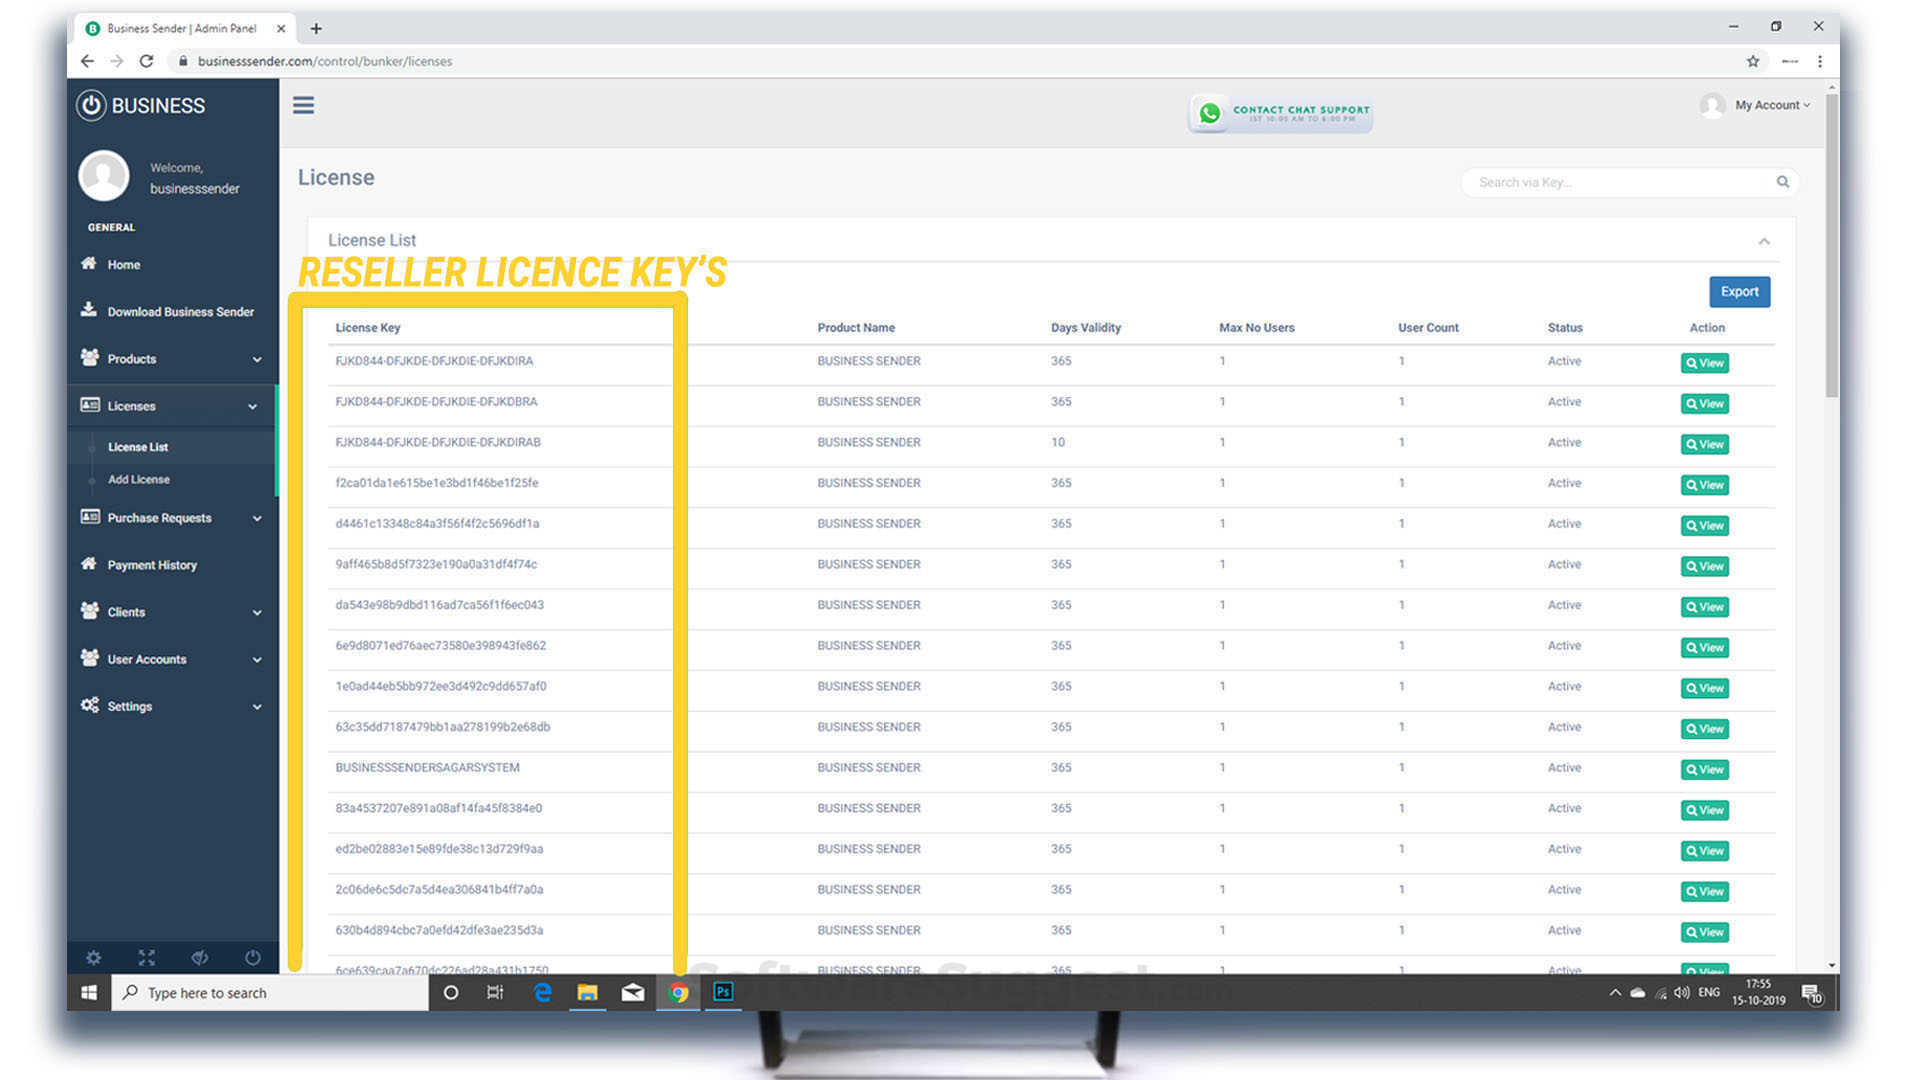Image resolution: width=1920 pixels, height=1080 pixels.
Task: Click the Download Business Sender icon
Action: tap(89, 311)
